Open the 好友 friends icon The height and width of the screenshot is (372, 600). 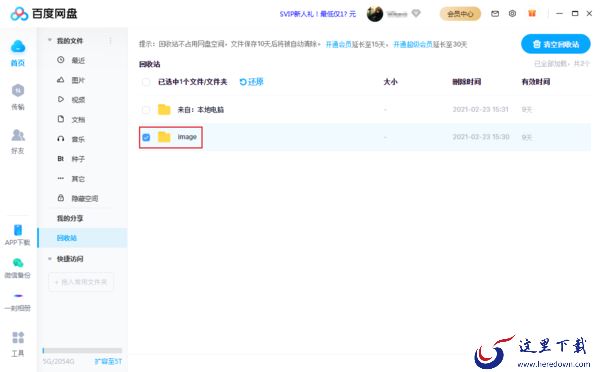point(18,135)
